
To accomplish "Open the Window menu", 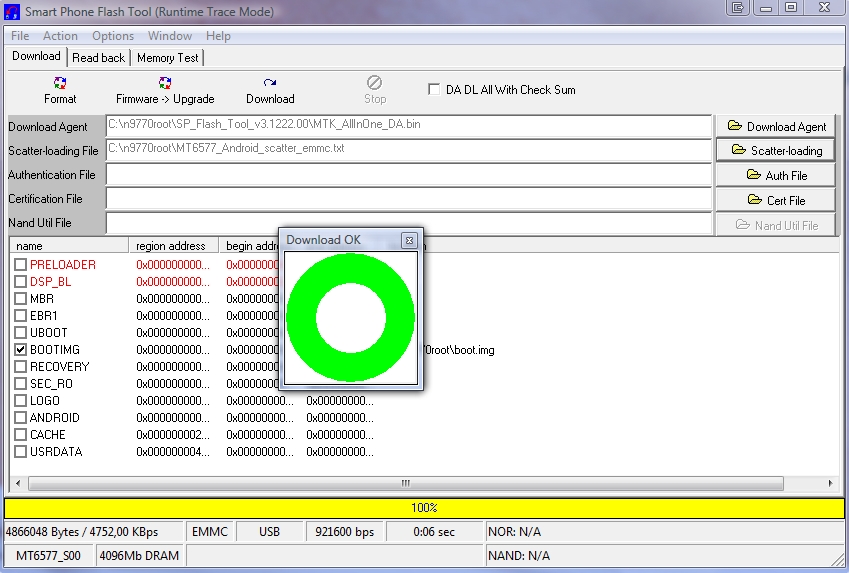I will (169, 36).
